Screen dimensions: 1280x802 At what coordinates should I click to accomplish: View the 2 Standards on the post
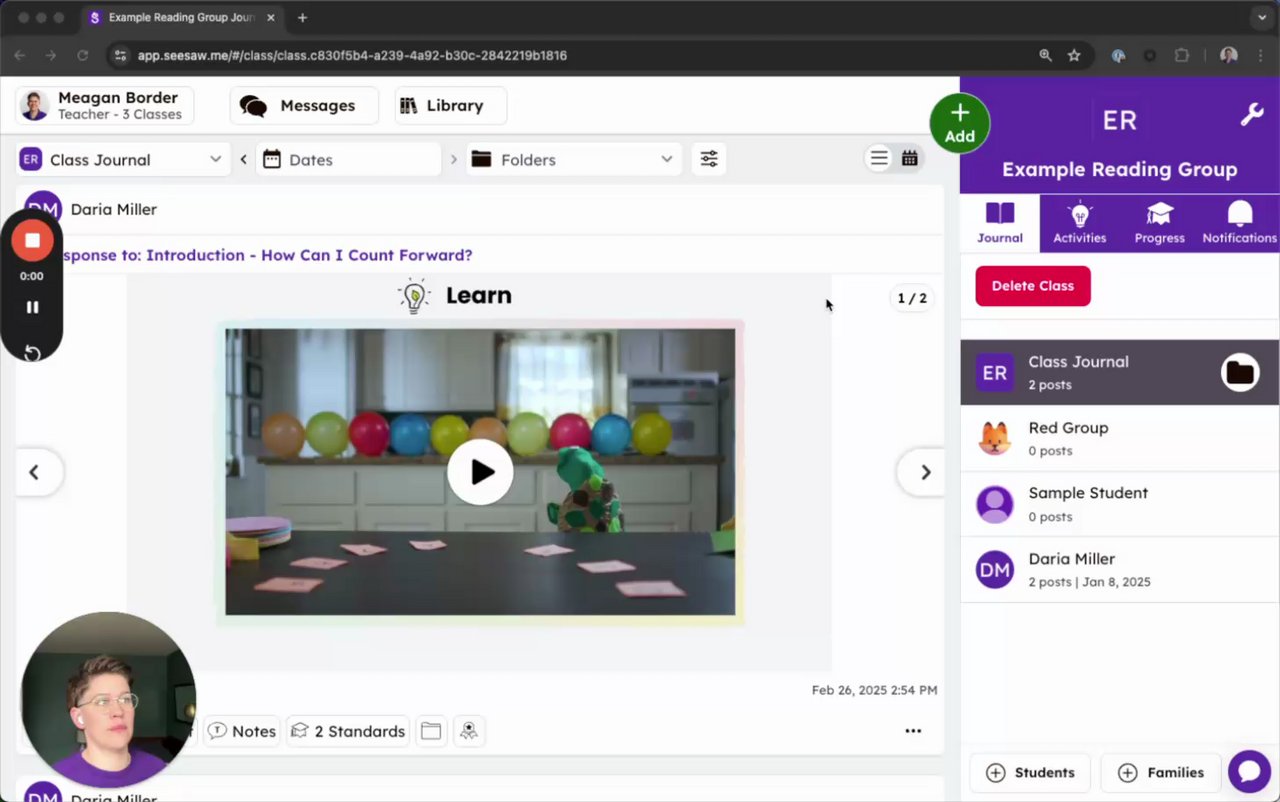pos(348,731)
